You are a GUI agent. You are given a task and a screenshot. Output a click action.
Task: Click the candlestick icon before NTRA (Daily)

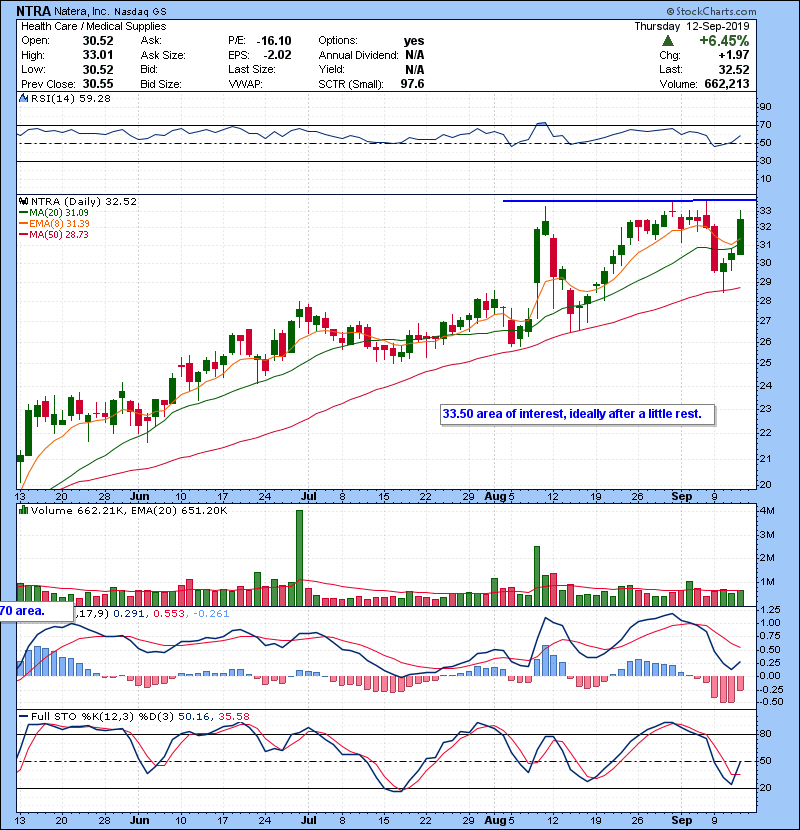tap(23, 201)
